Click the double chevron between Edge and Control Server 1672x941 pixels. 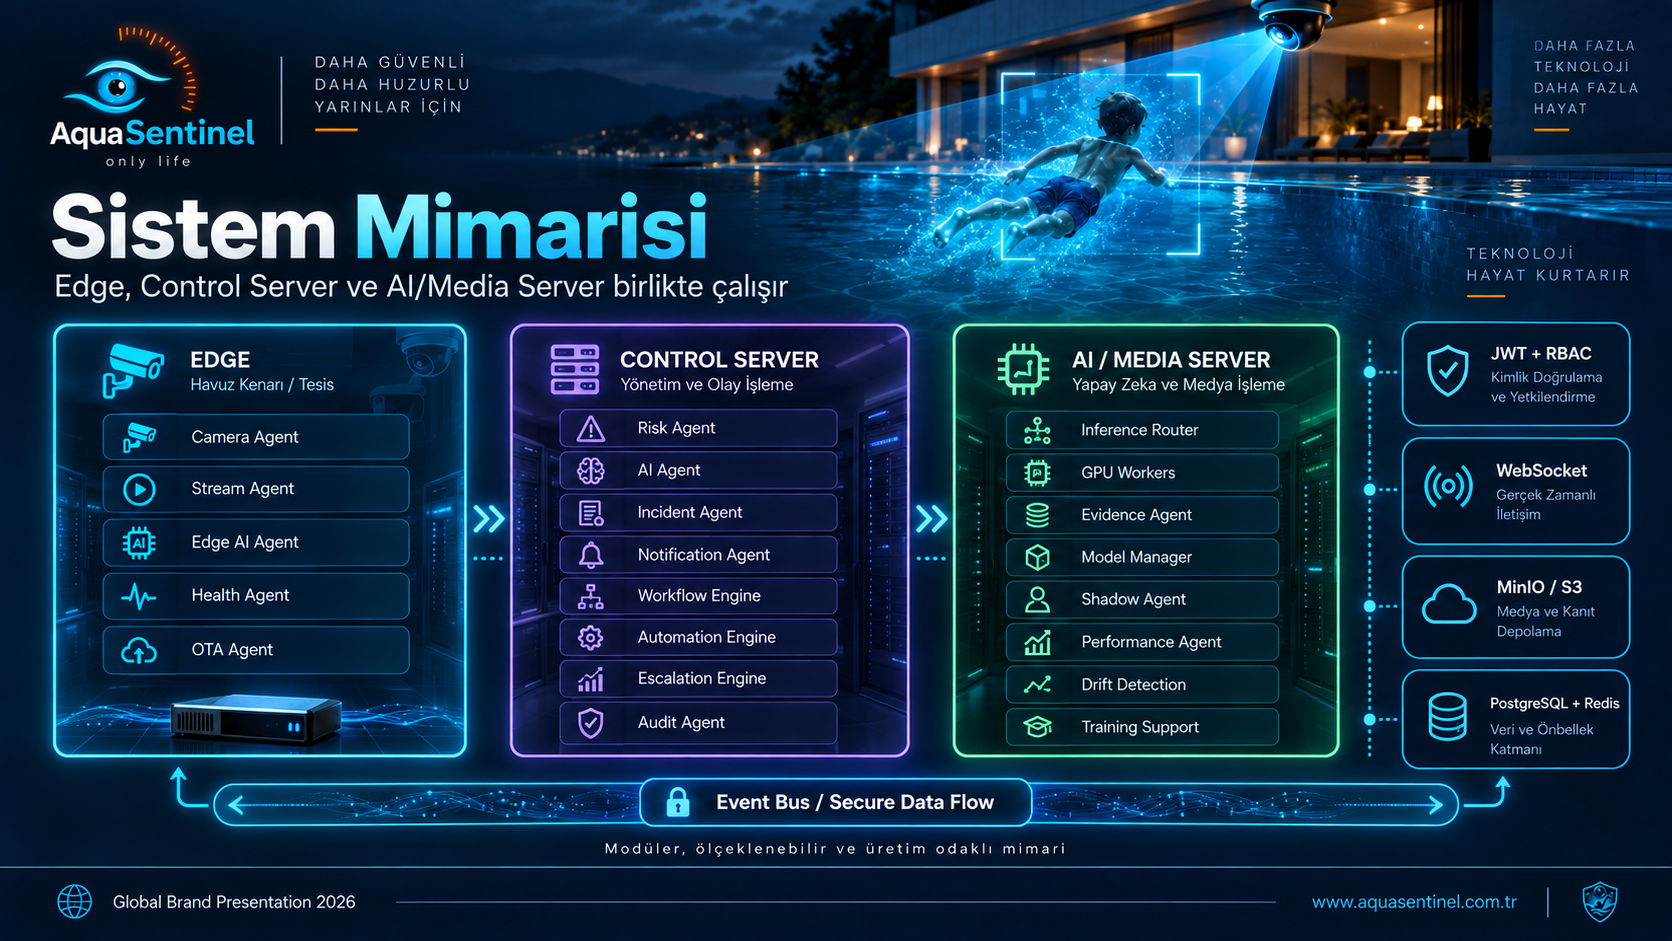click(x=489, y=519)
